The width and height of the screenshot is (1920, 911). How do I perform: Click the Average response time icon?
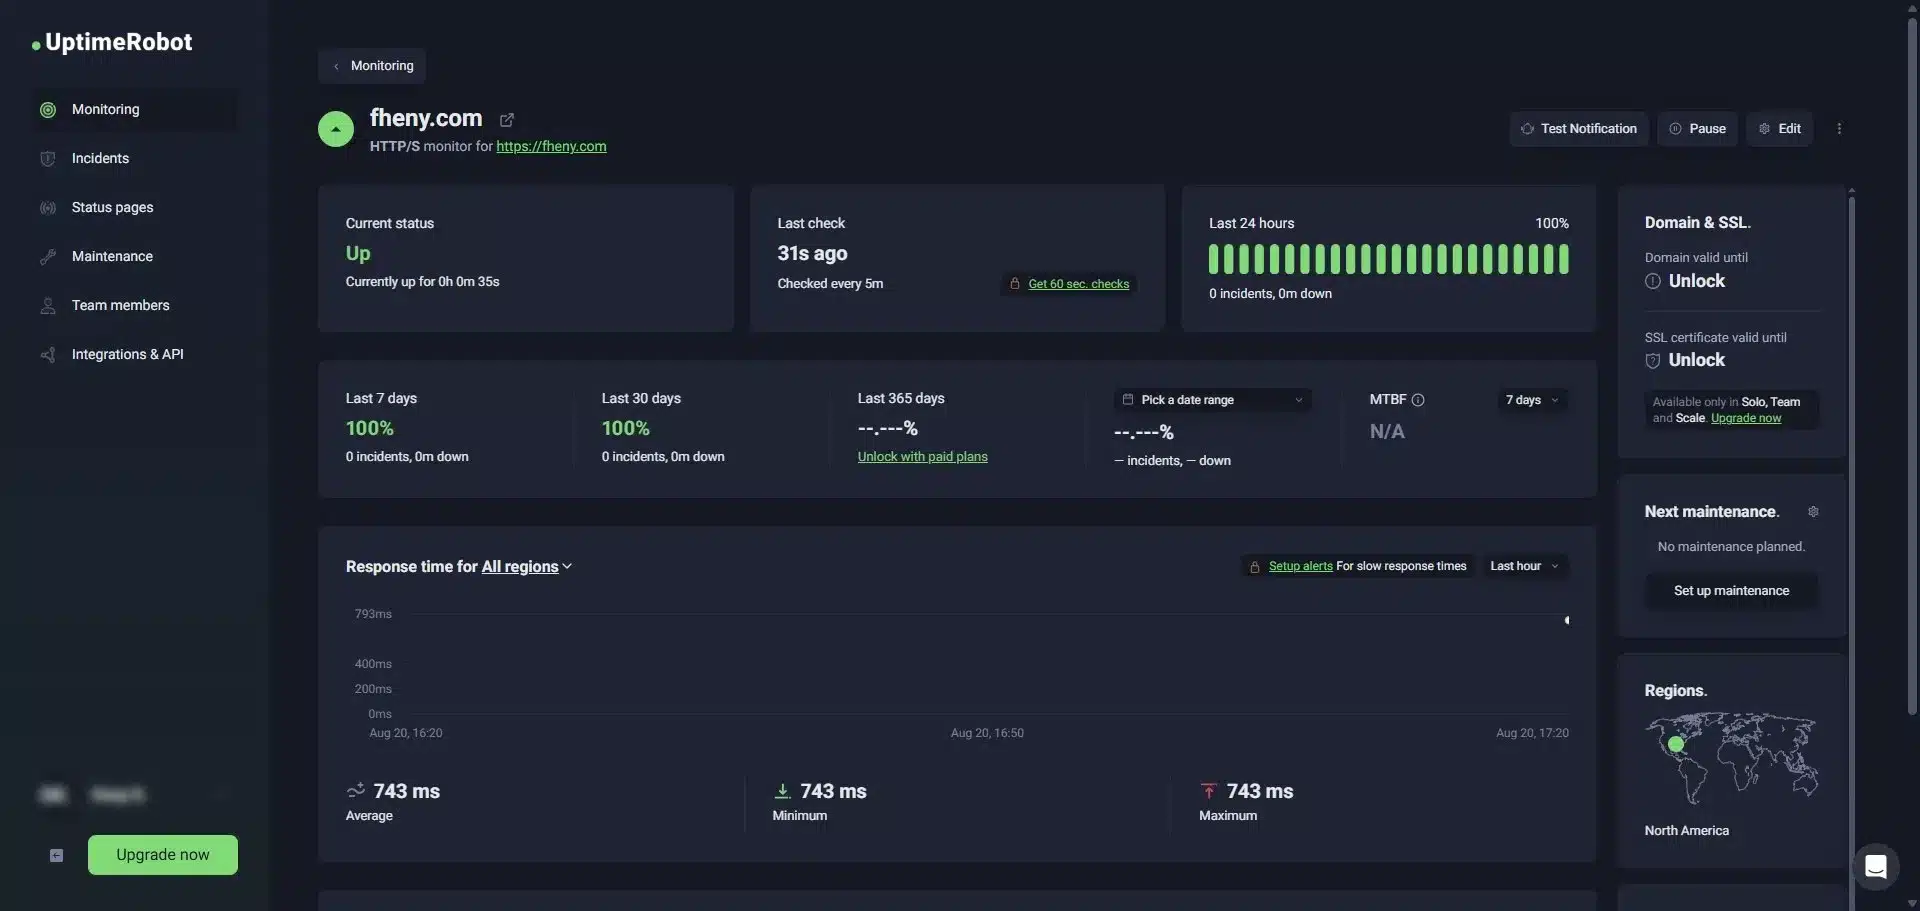coord(356,791)
